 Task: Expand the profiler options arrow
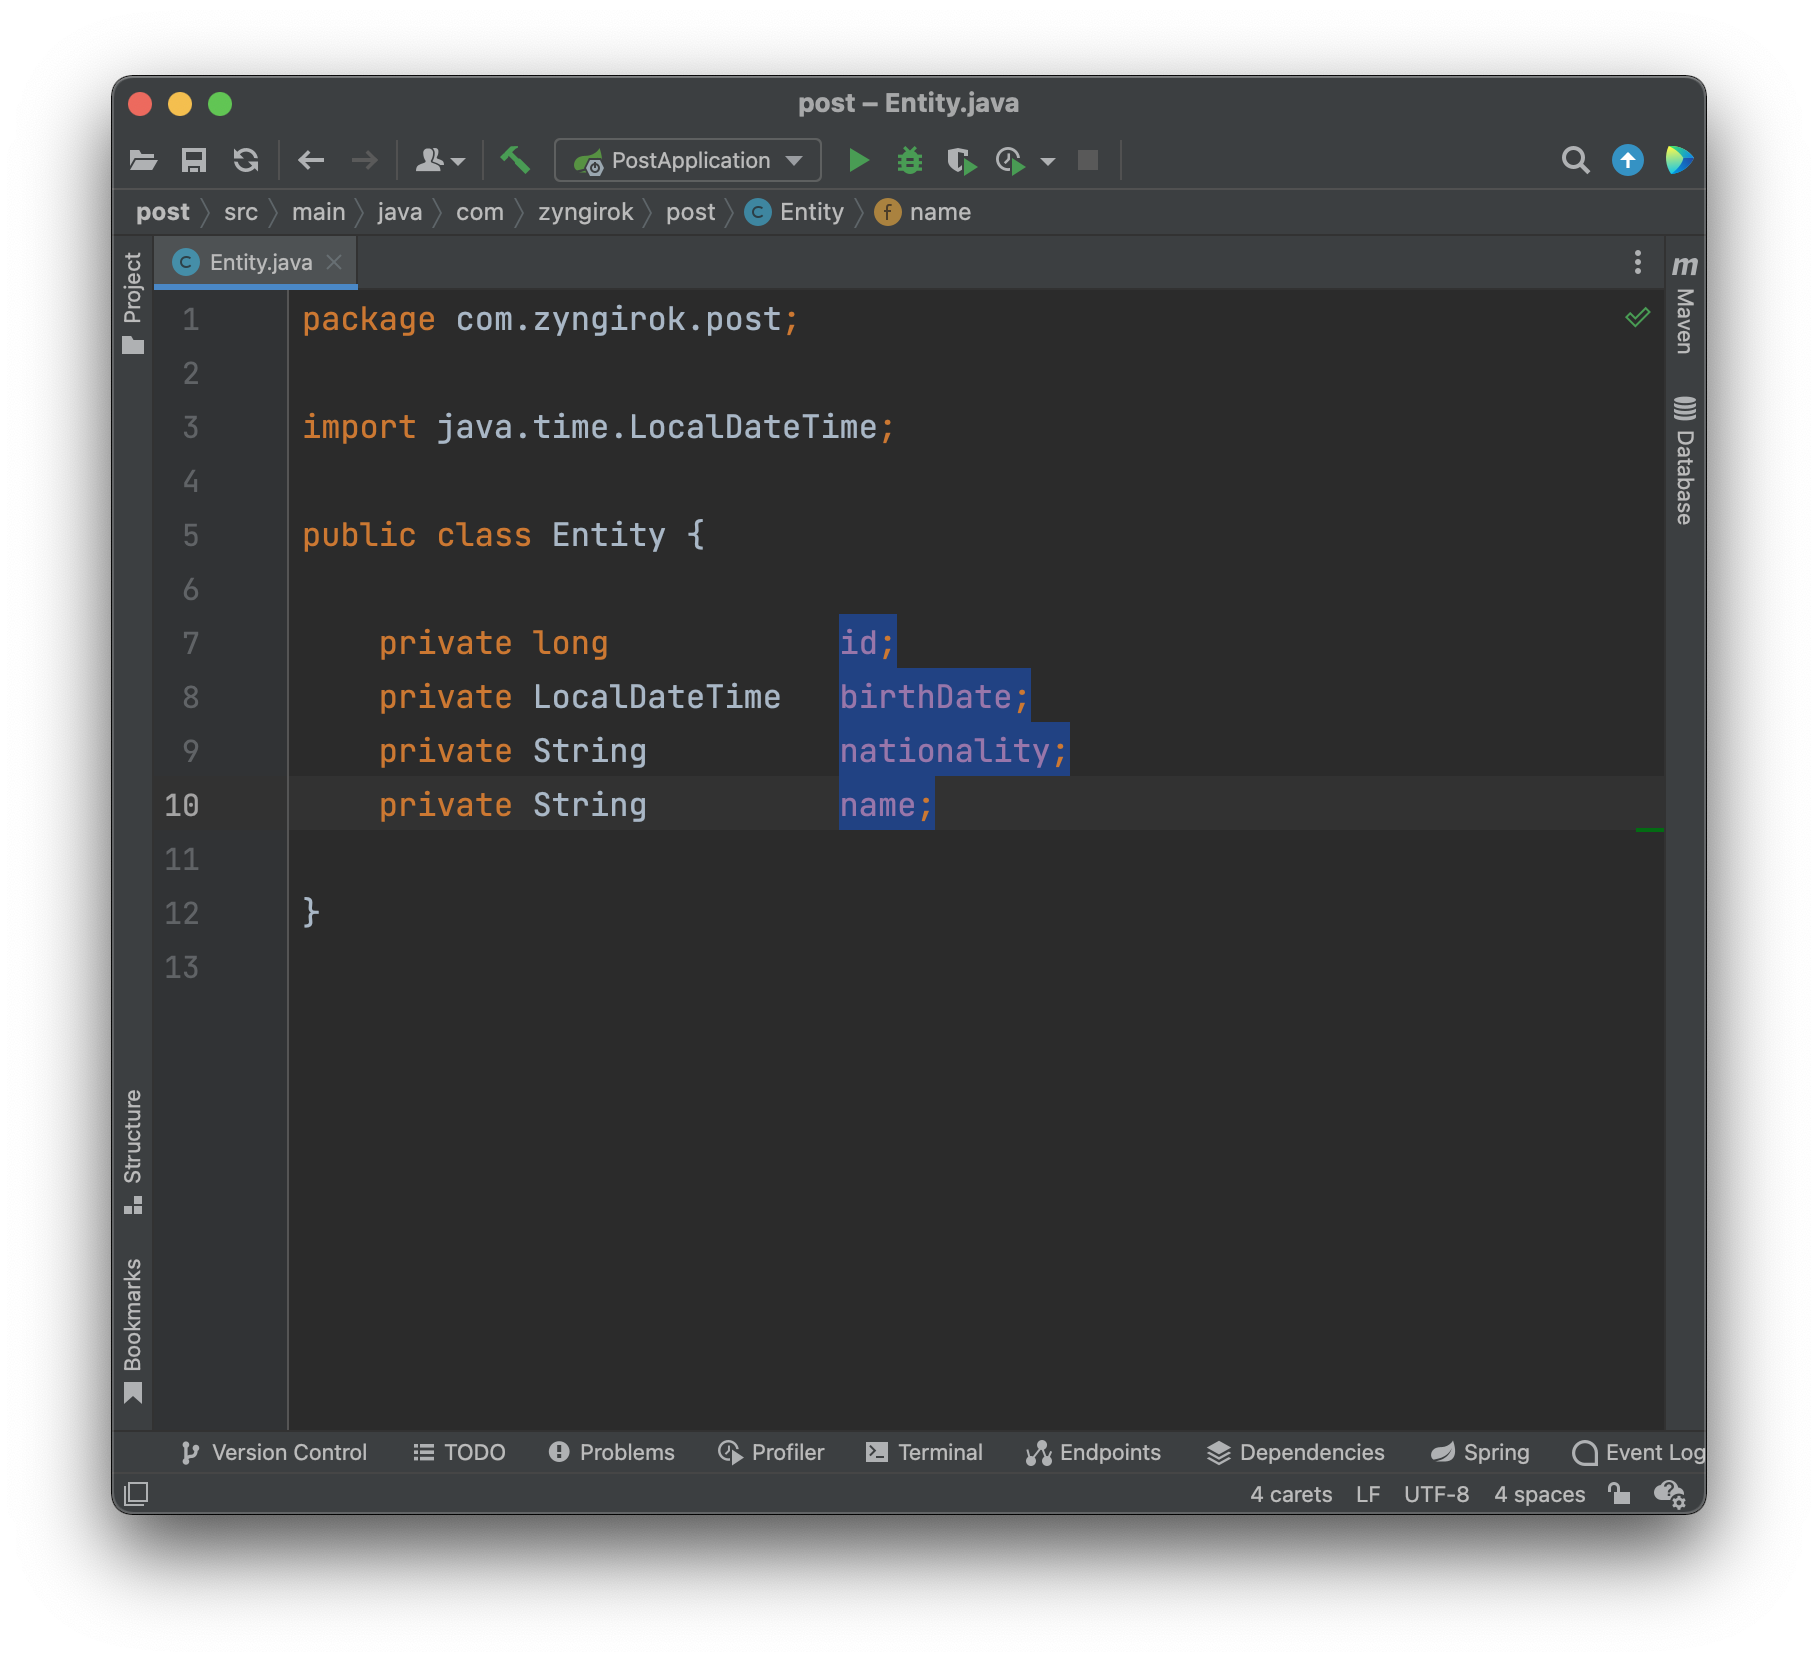1048,161
